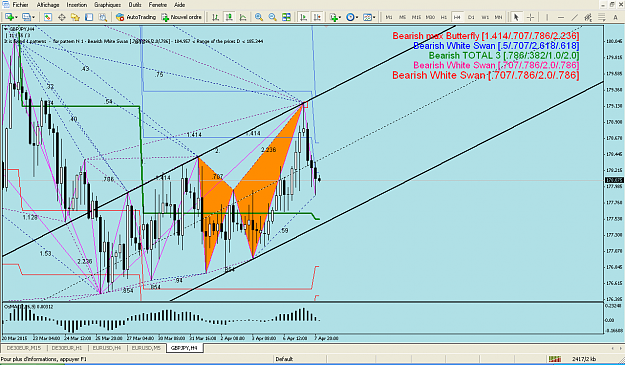Select the cursor arrow tool

(516, 17)
